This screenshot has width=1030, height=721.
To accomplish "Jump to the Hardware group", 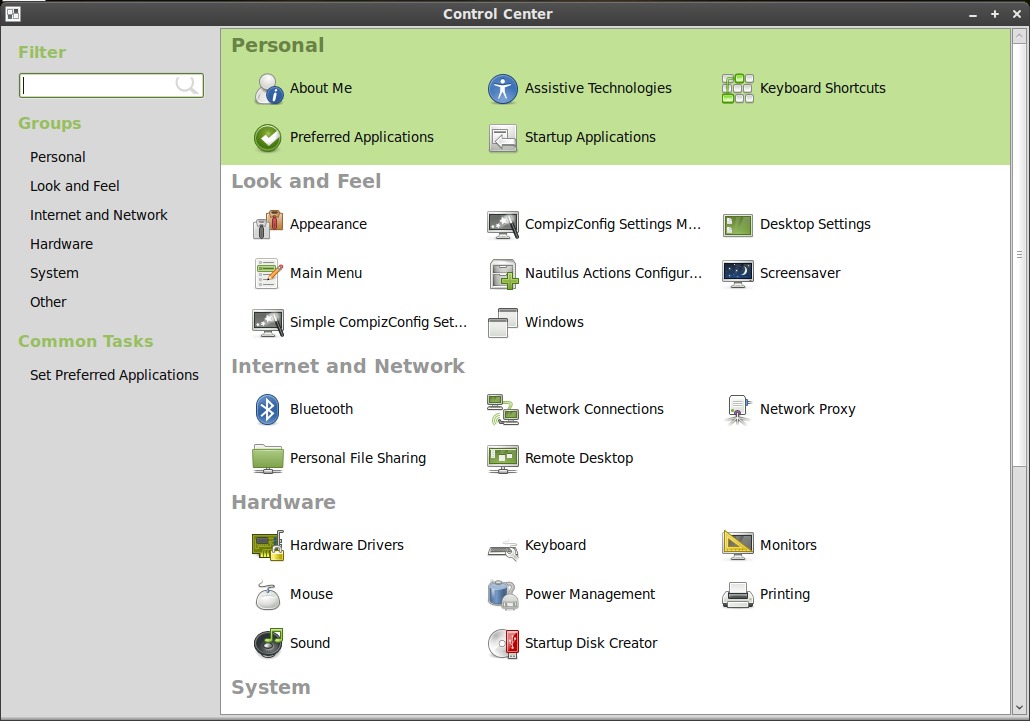I will pos(61,244).
